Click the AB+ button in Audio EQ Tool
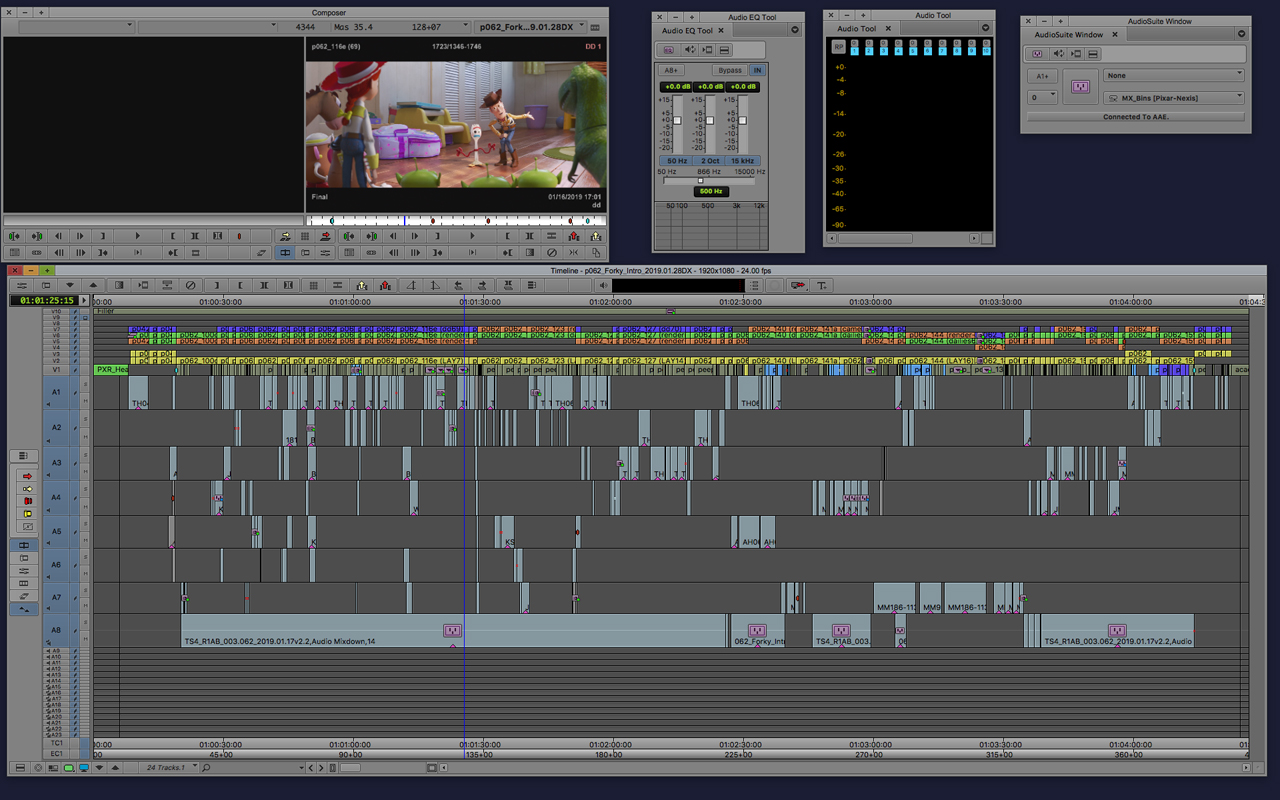The width and height of the screenshot is (1280, 800). (671, 70)
